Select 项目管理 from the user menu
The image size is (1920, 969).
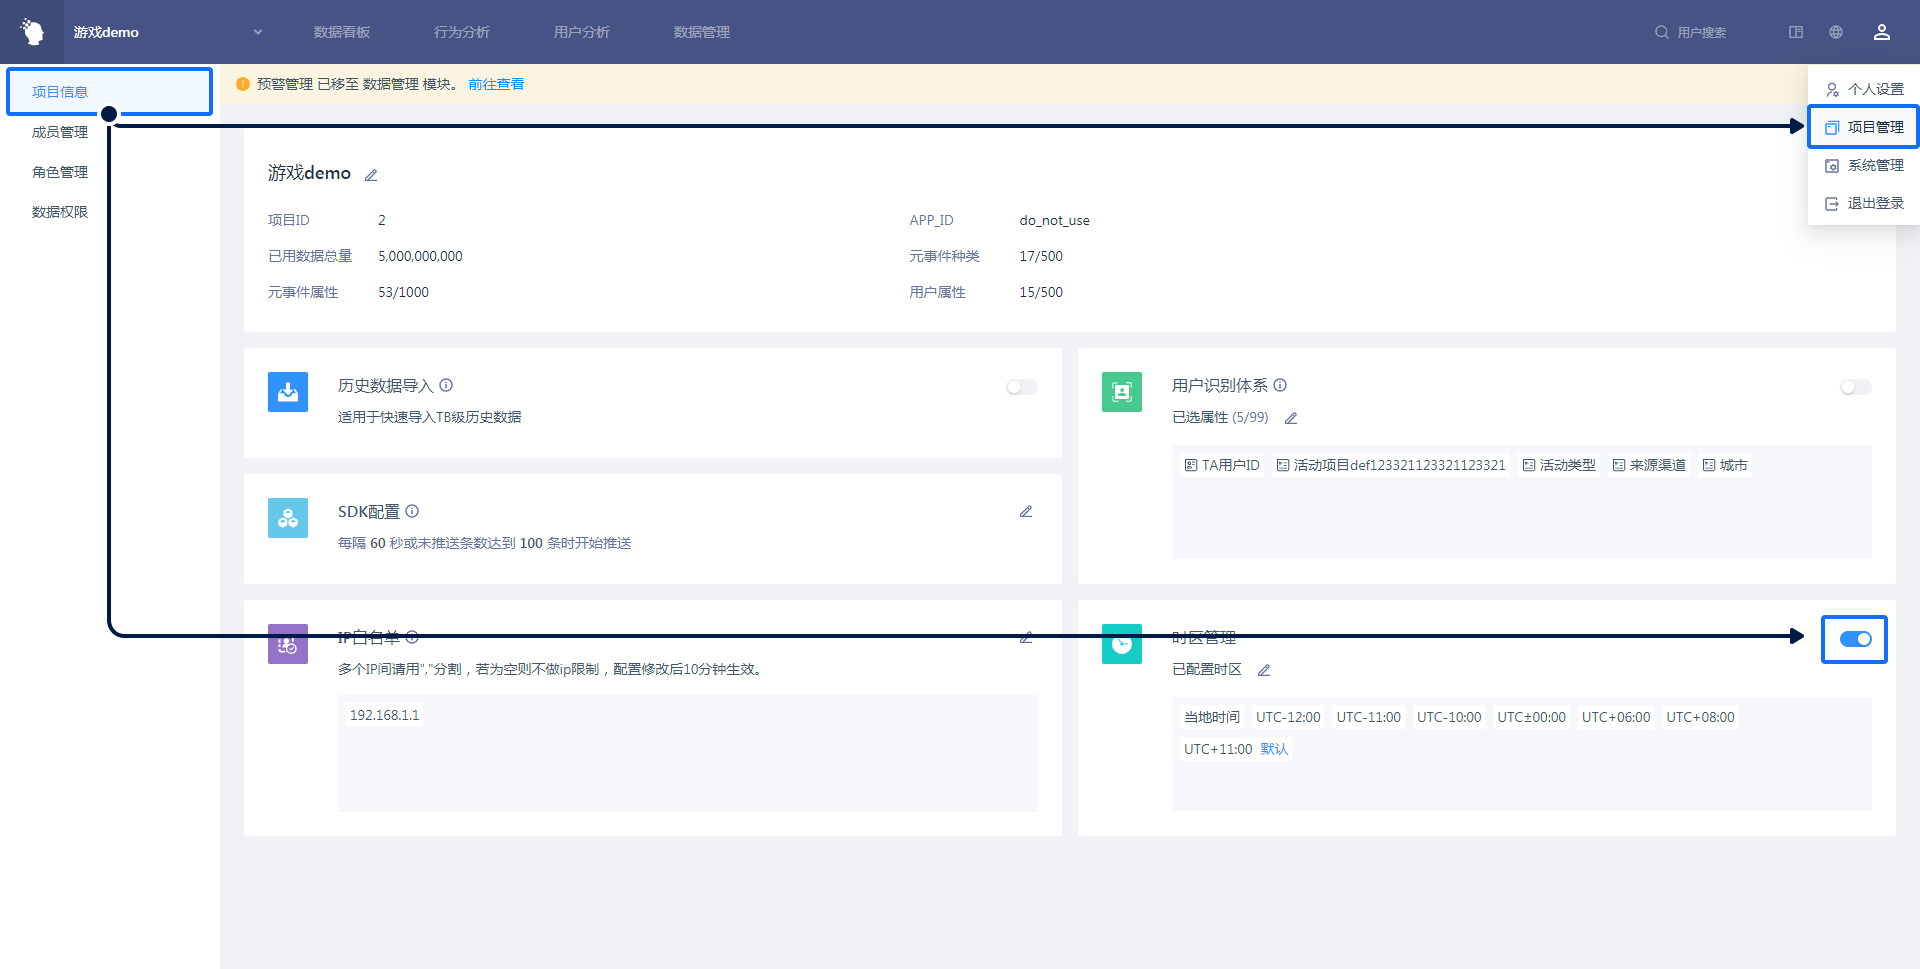(1864, 127)
